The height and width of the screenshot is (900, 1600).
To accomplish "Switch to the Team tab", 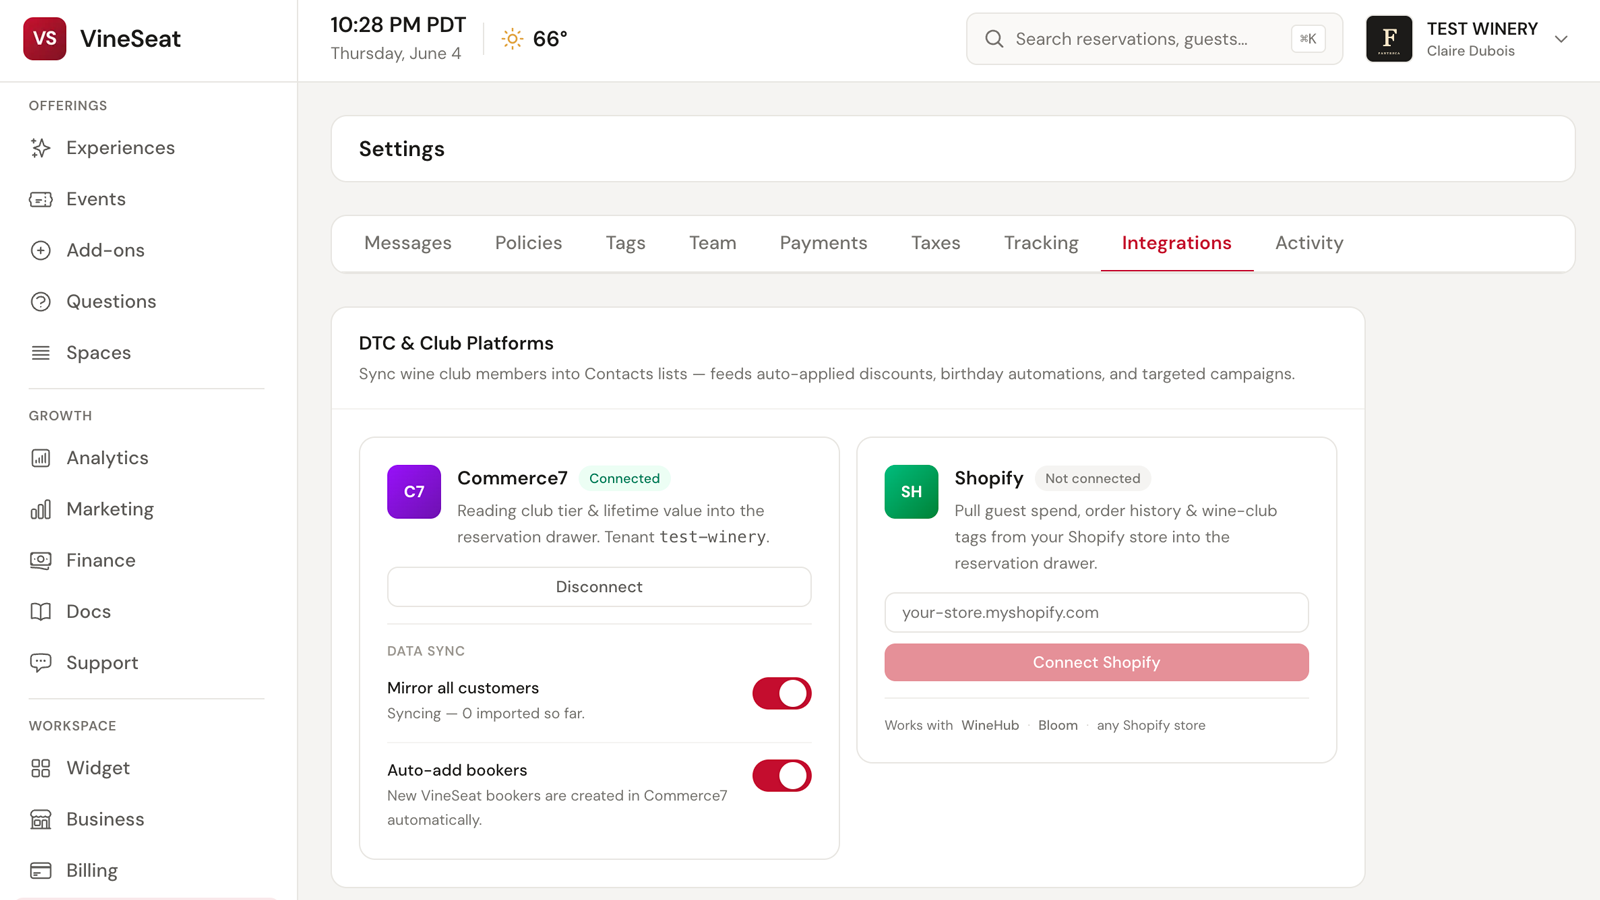I will [712, 243].
